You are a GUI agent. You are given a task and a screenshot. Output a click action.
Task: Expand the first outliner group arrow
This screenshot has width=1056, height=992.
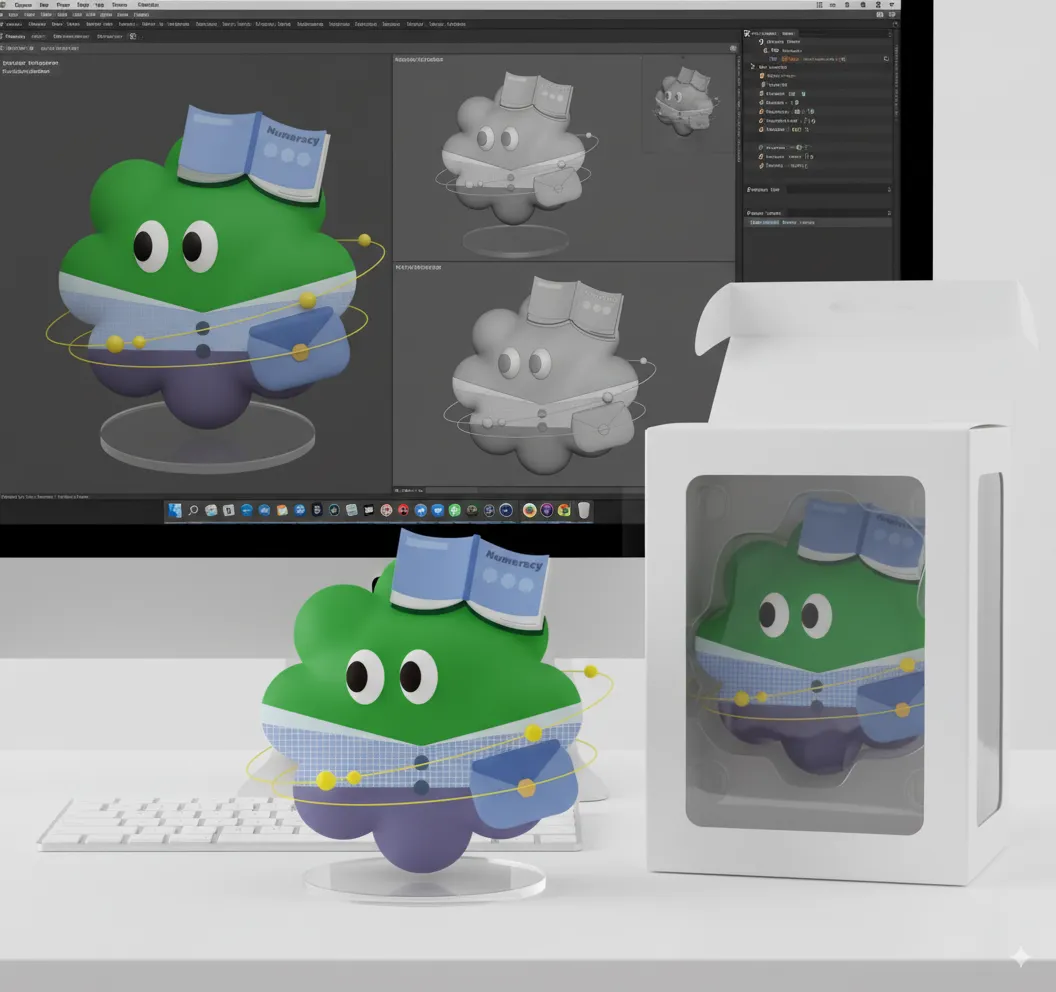[753, 67]
